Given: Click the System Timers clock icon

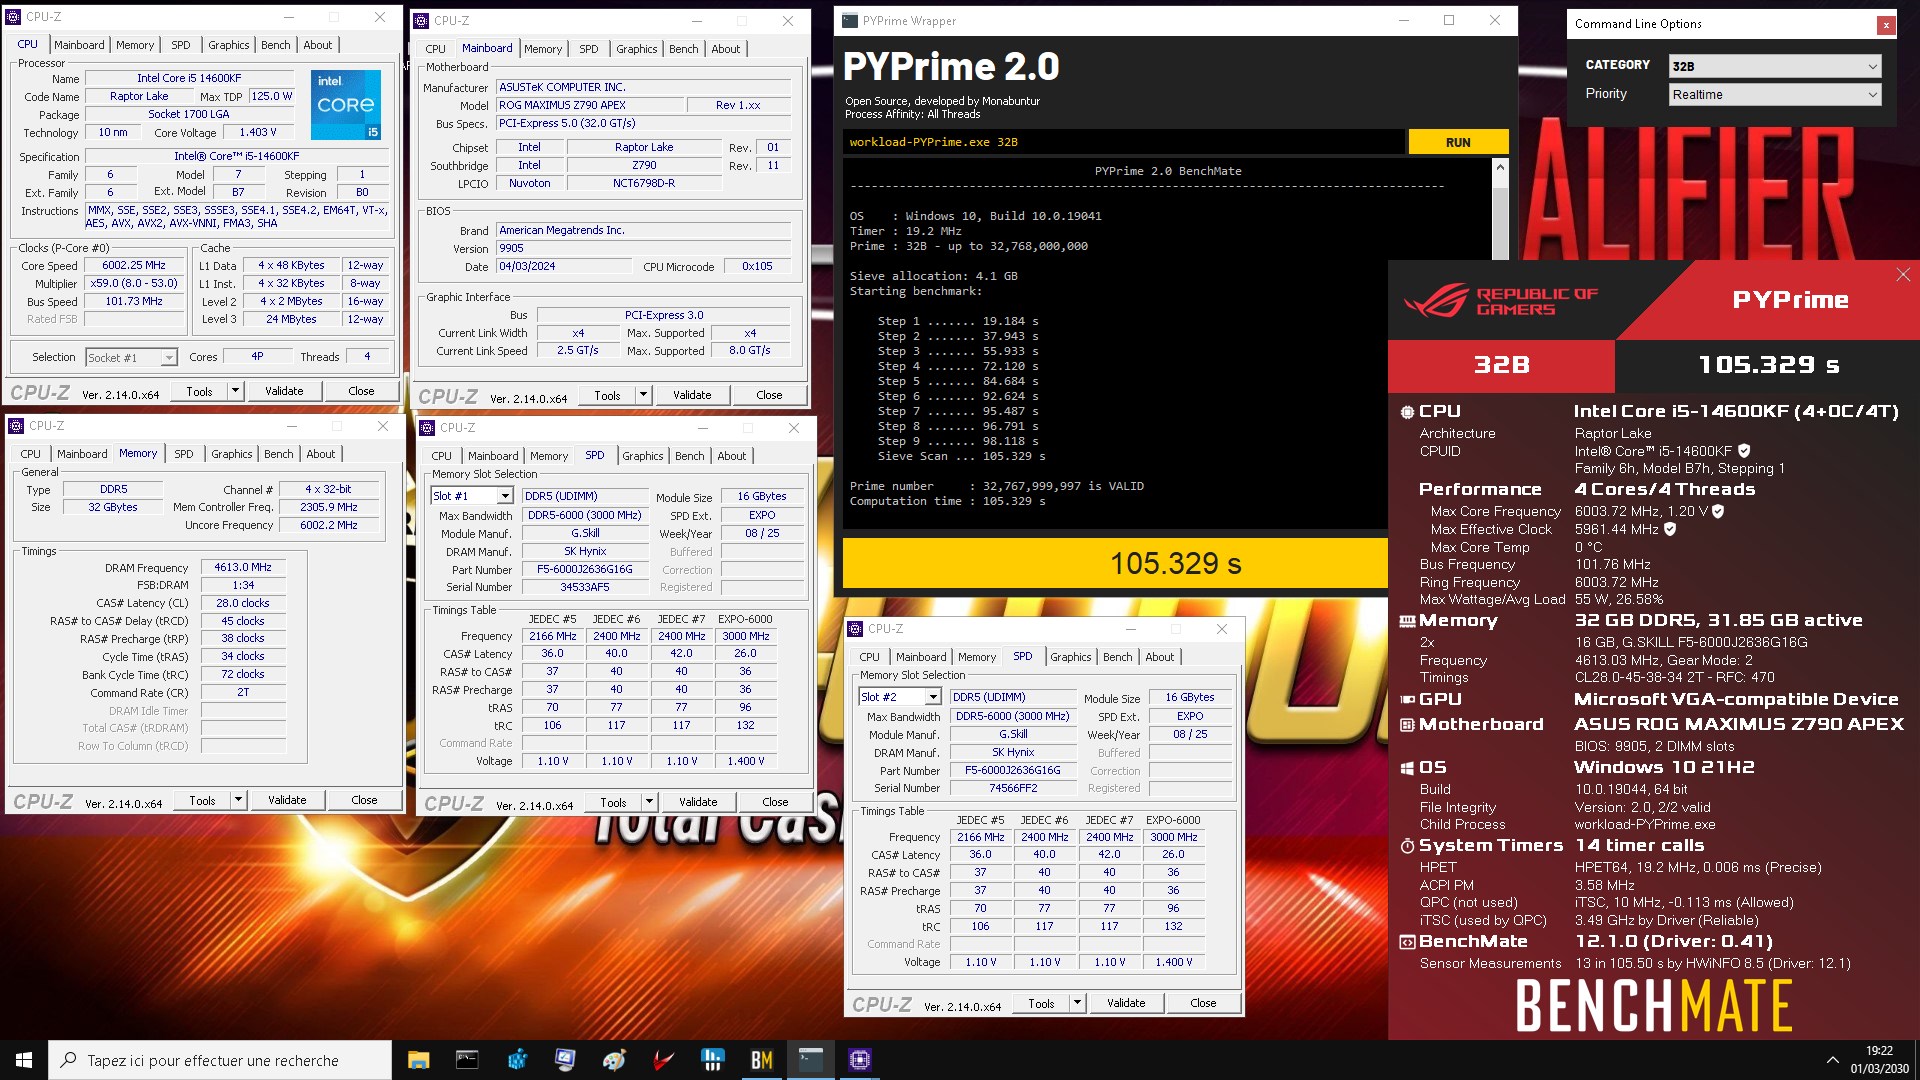Looking at the screenshot, I should point(1407,846).
